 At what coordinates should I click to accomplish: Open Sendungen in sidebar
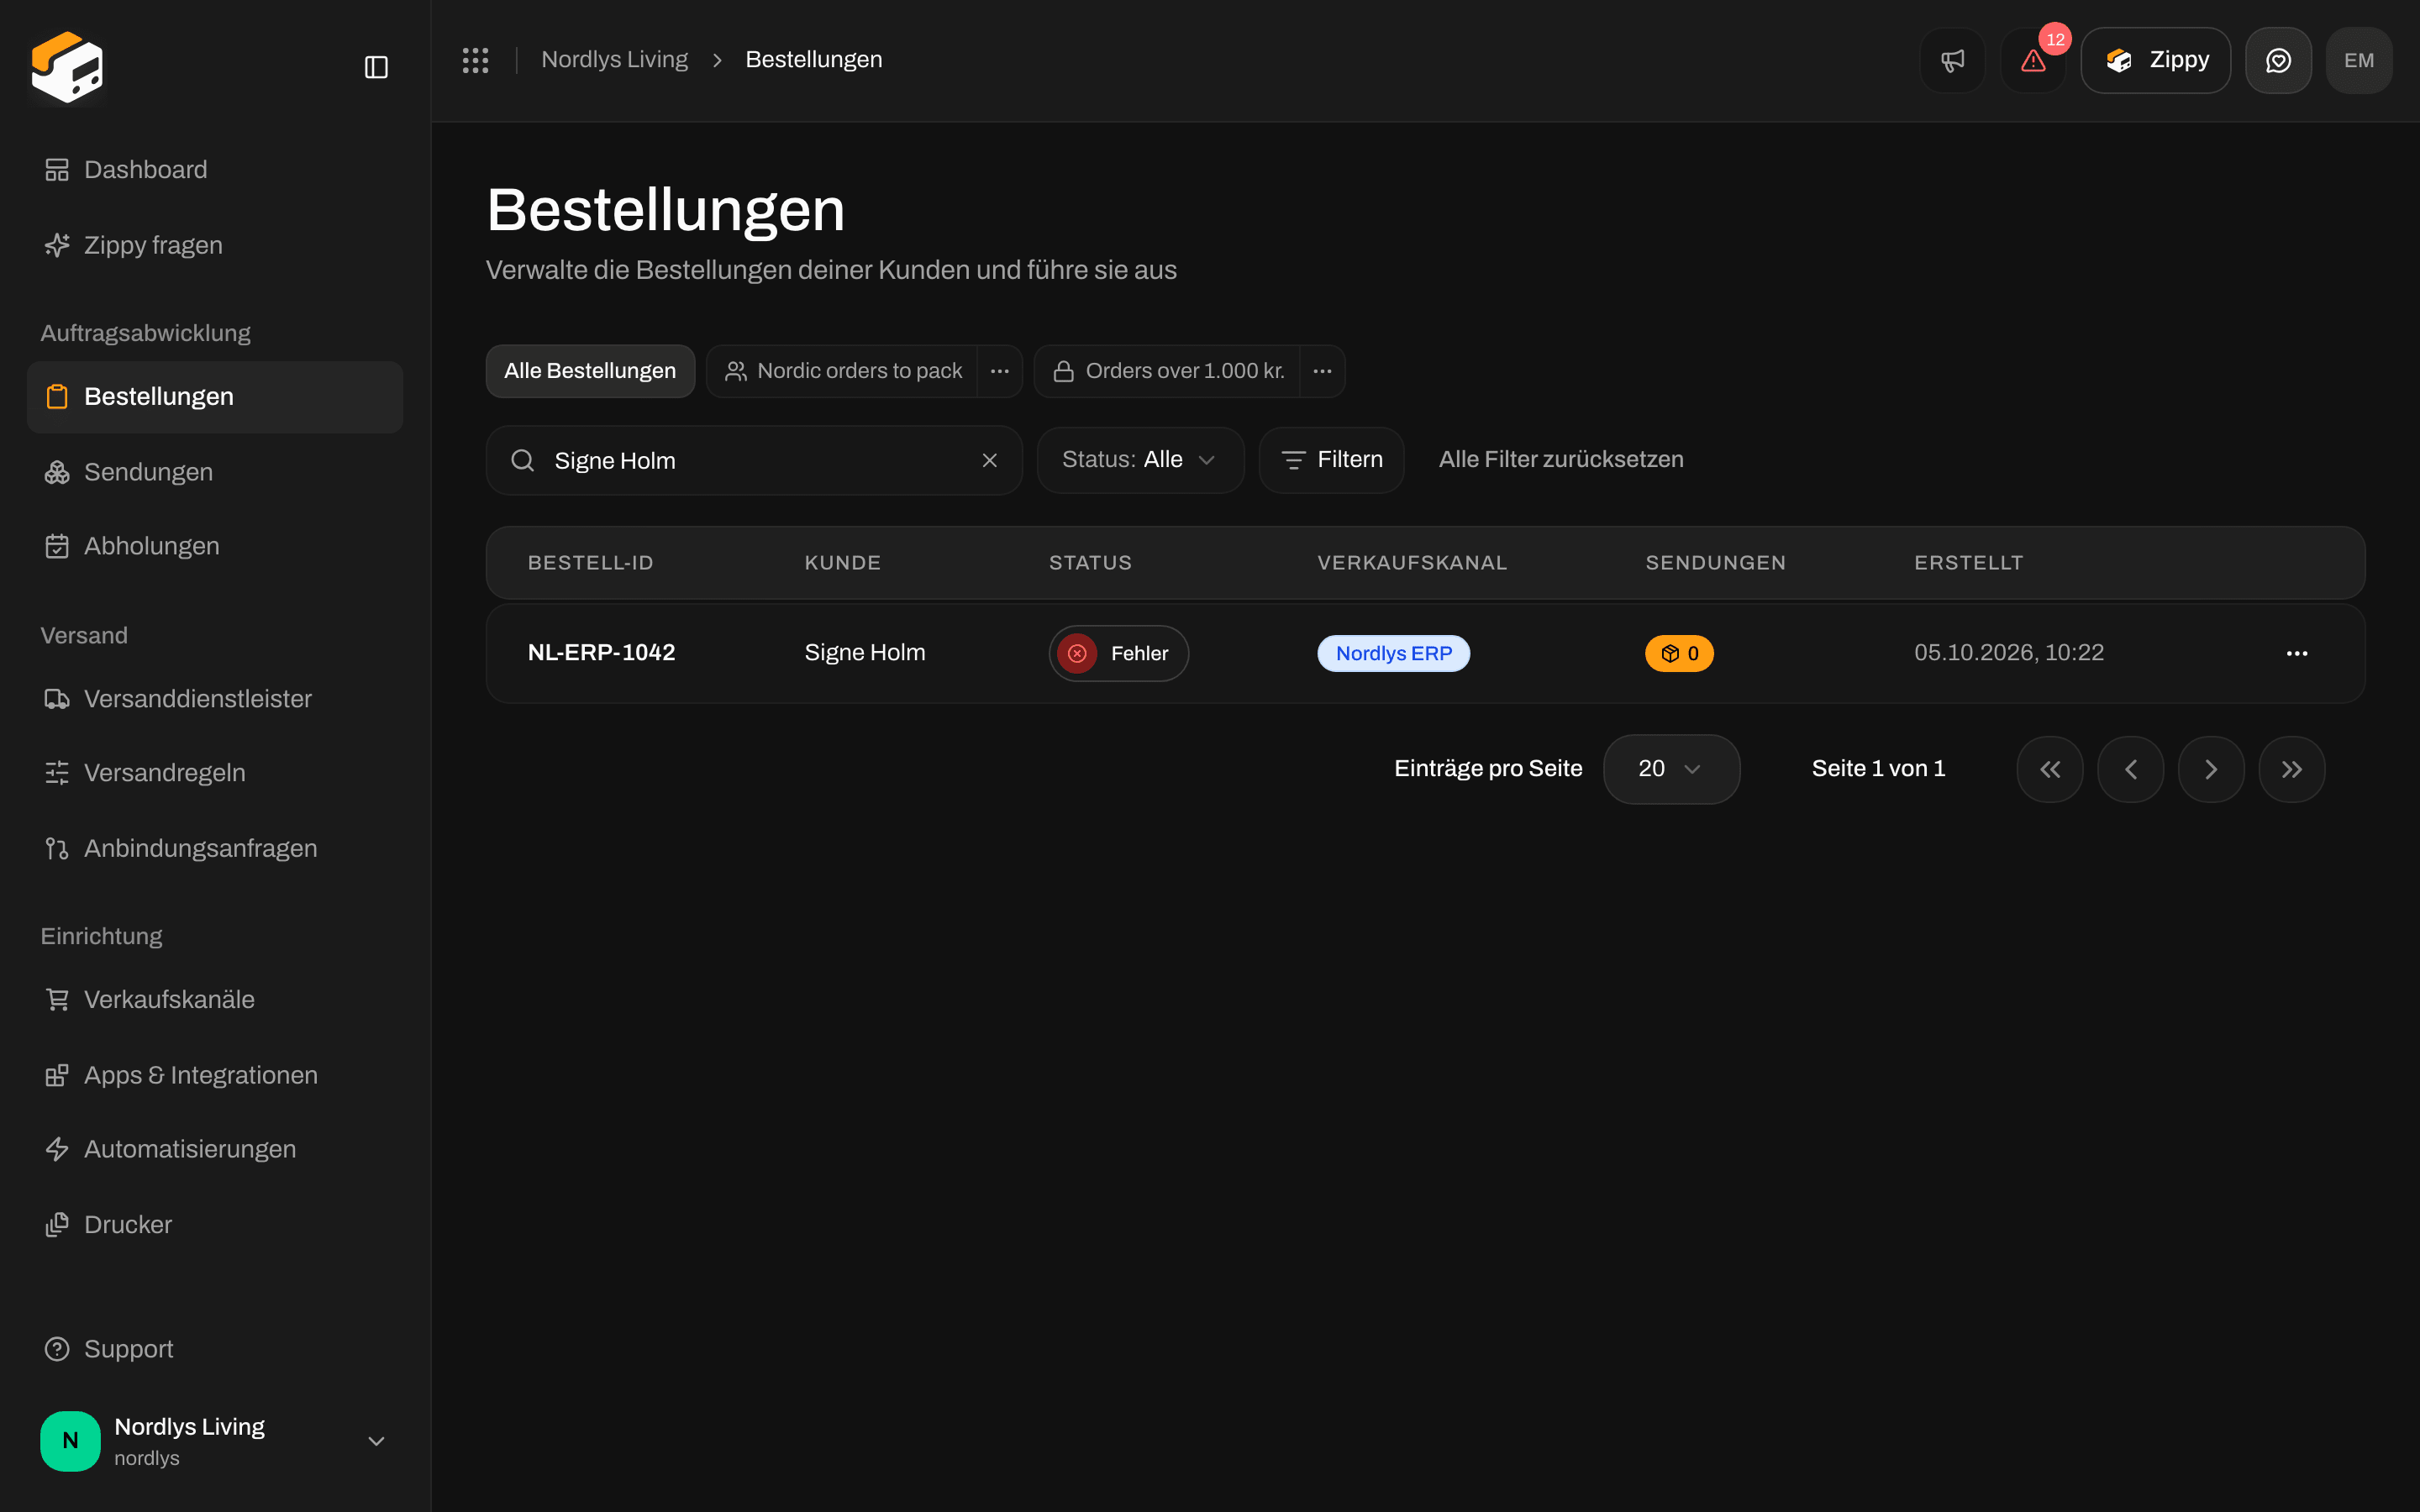[215, 472]
